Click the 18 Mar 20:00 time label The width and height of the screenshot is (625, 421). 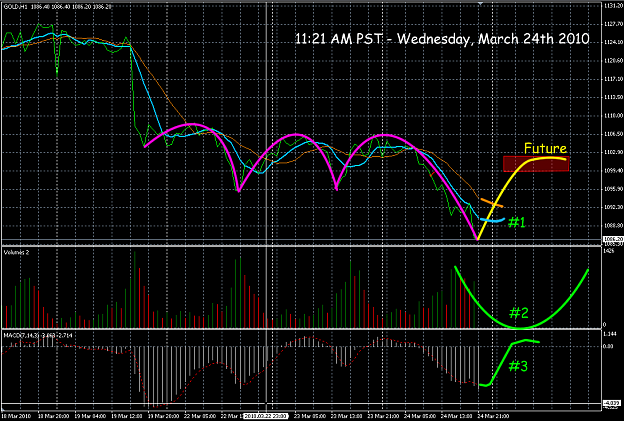53,416
